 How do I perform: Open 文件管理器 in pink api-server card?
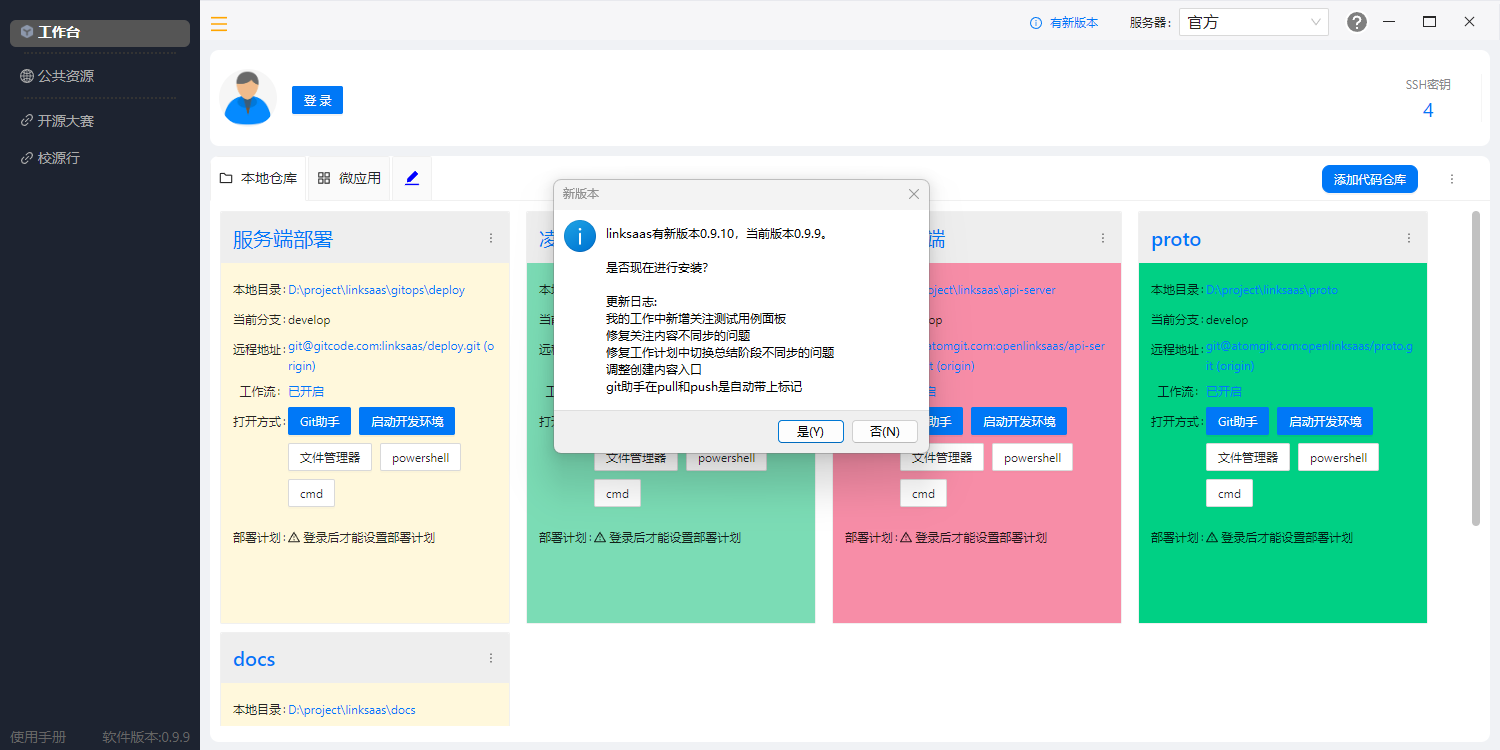[x=942, y=458]
